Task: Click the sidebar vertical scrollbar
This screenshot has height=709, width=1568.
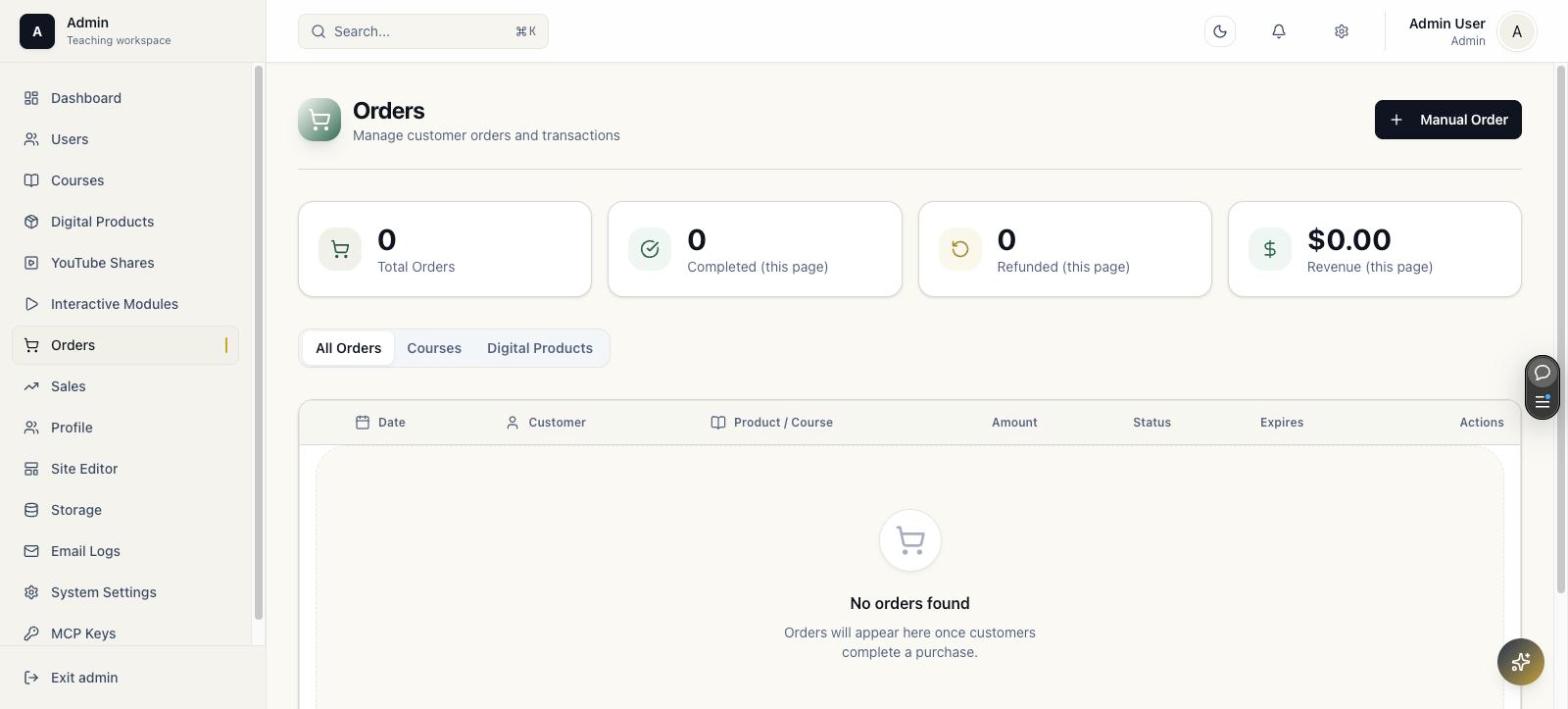Action: point(258,343)
